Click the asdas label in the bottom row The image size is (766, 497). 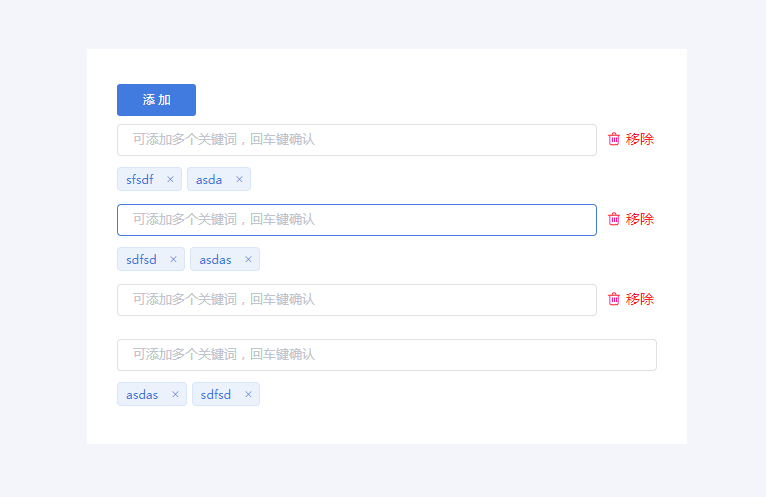142,395
